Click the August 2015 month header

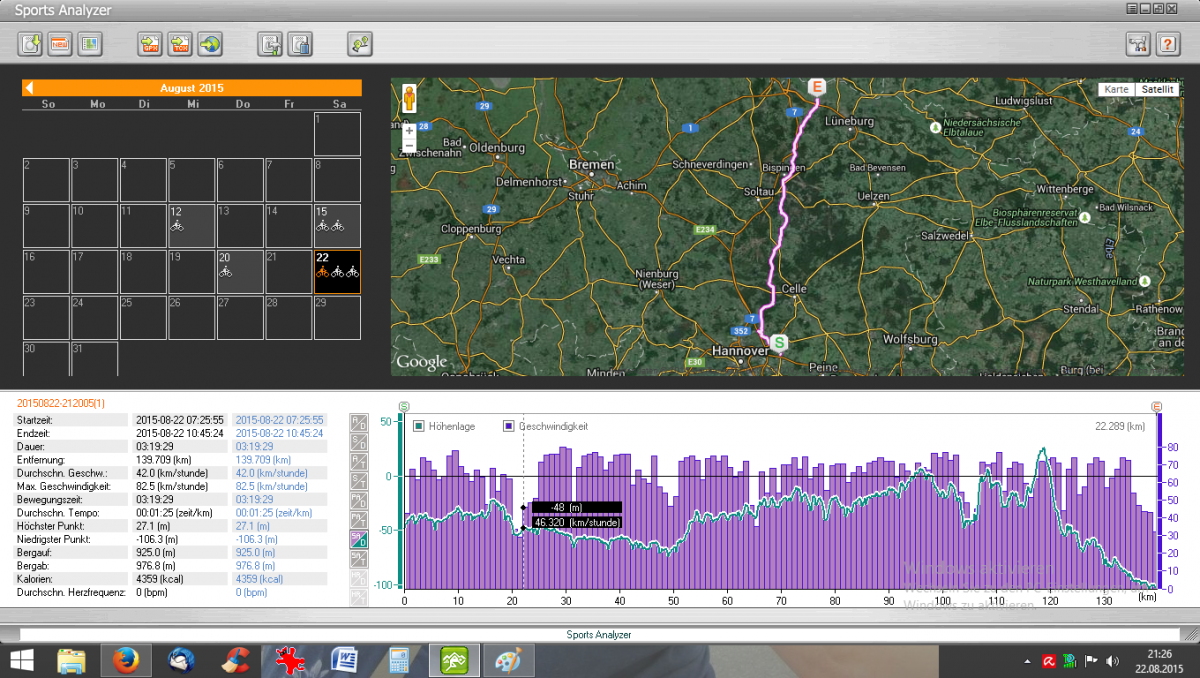(192, 88)
